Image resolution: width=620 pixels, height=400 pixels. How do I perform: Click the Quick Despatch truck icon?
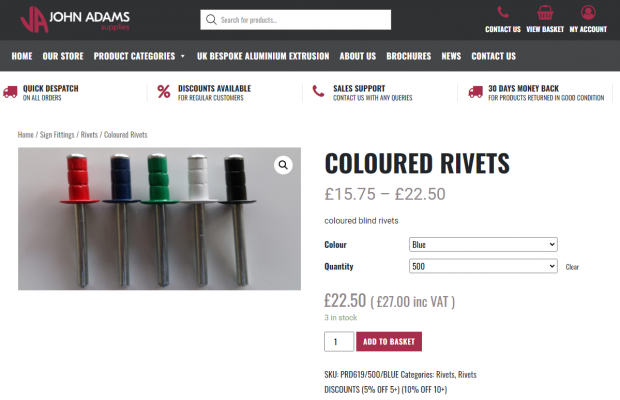click(x=10, y=92)
